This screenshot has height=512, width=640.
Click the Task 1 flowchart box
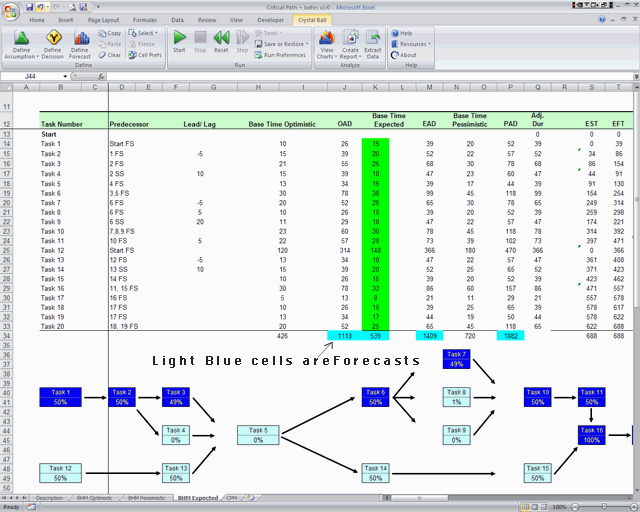60,397
